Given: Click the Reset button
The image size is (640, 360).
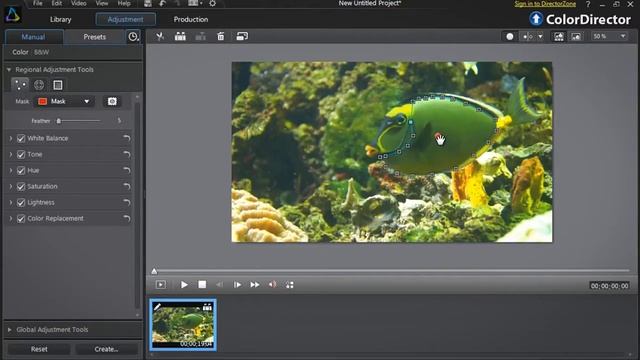Looking at the screenshot, I should pyautogui.click(x=39, y=349).
